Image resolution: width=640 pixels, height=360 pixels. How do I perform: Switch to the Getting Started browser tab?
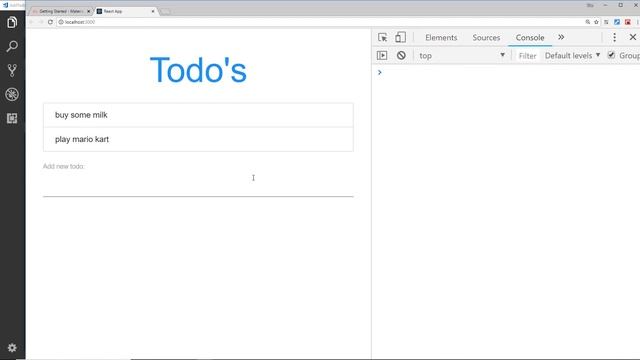(61, 11)
